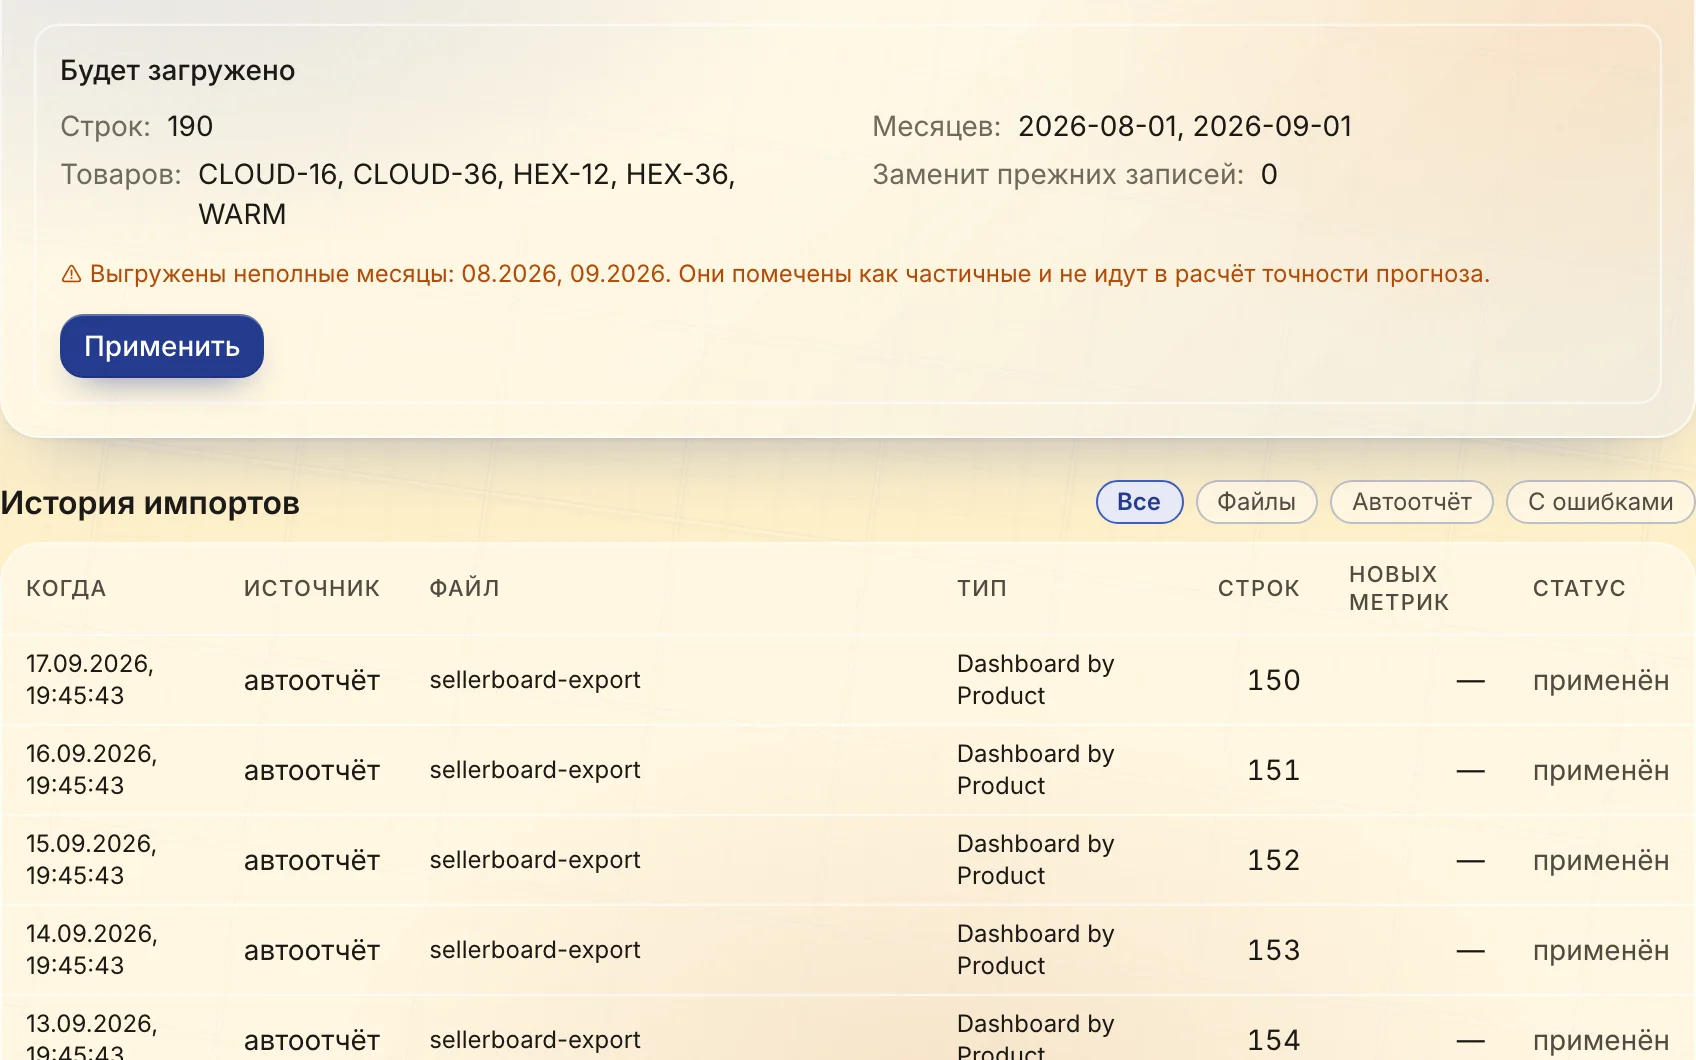Click the incomplete months warning message
The height and width of the screenshot is (1060, 1696).
[776, 274]
